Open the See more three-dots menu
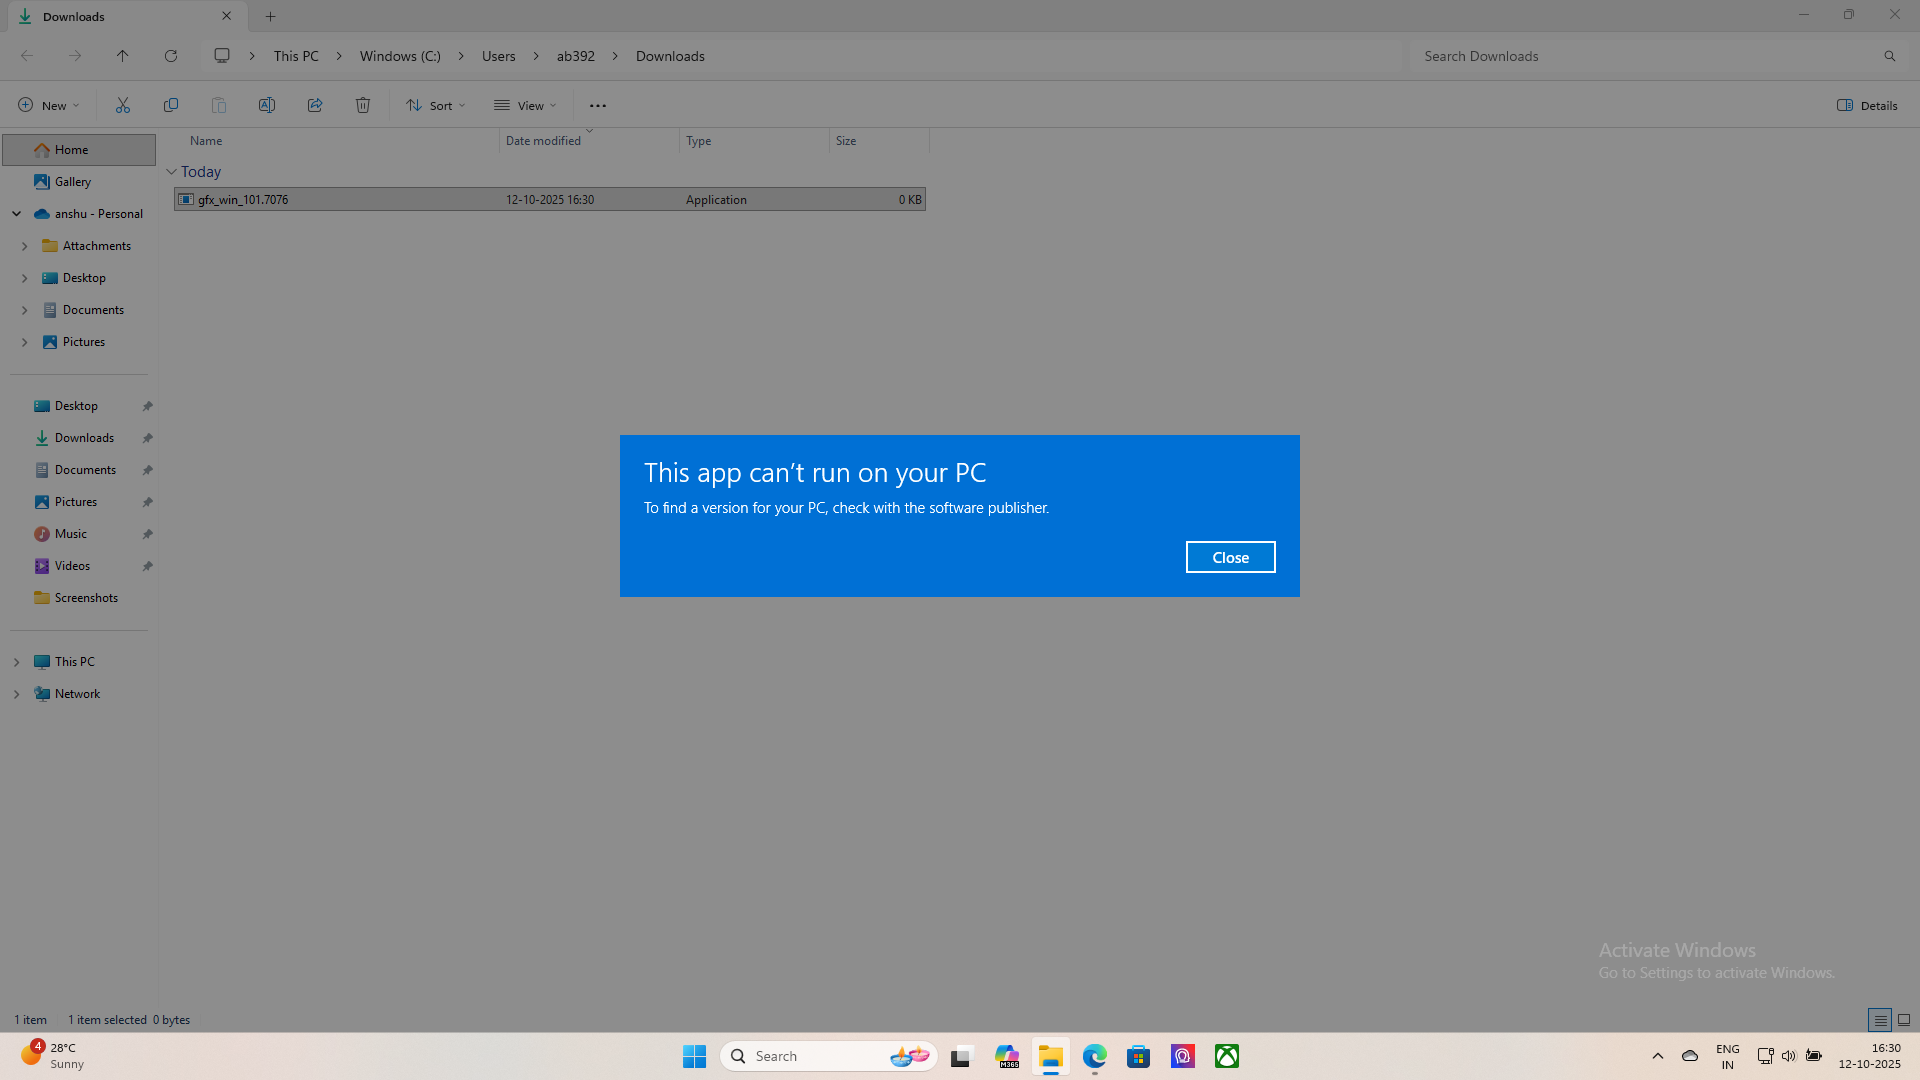Image resolution: width=1920 pixels, height=1080 pixels. 598,105
